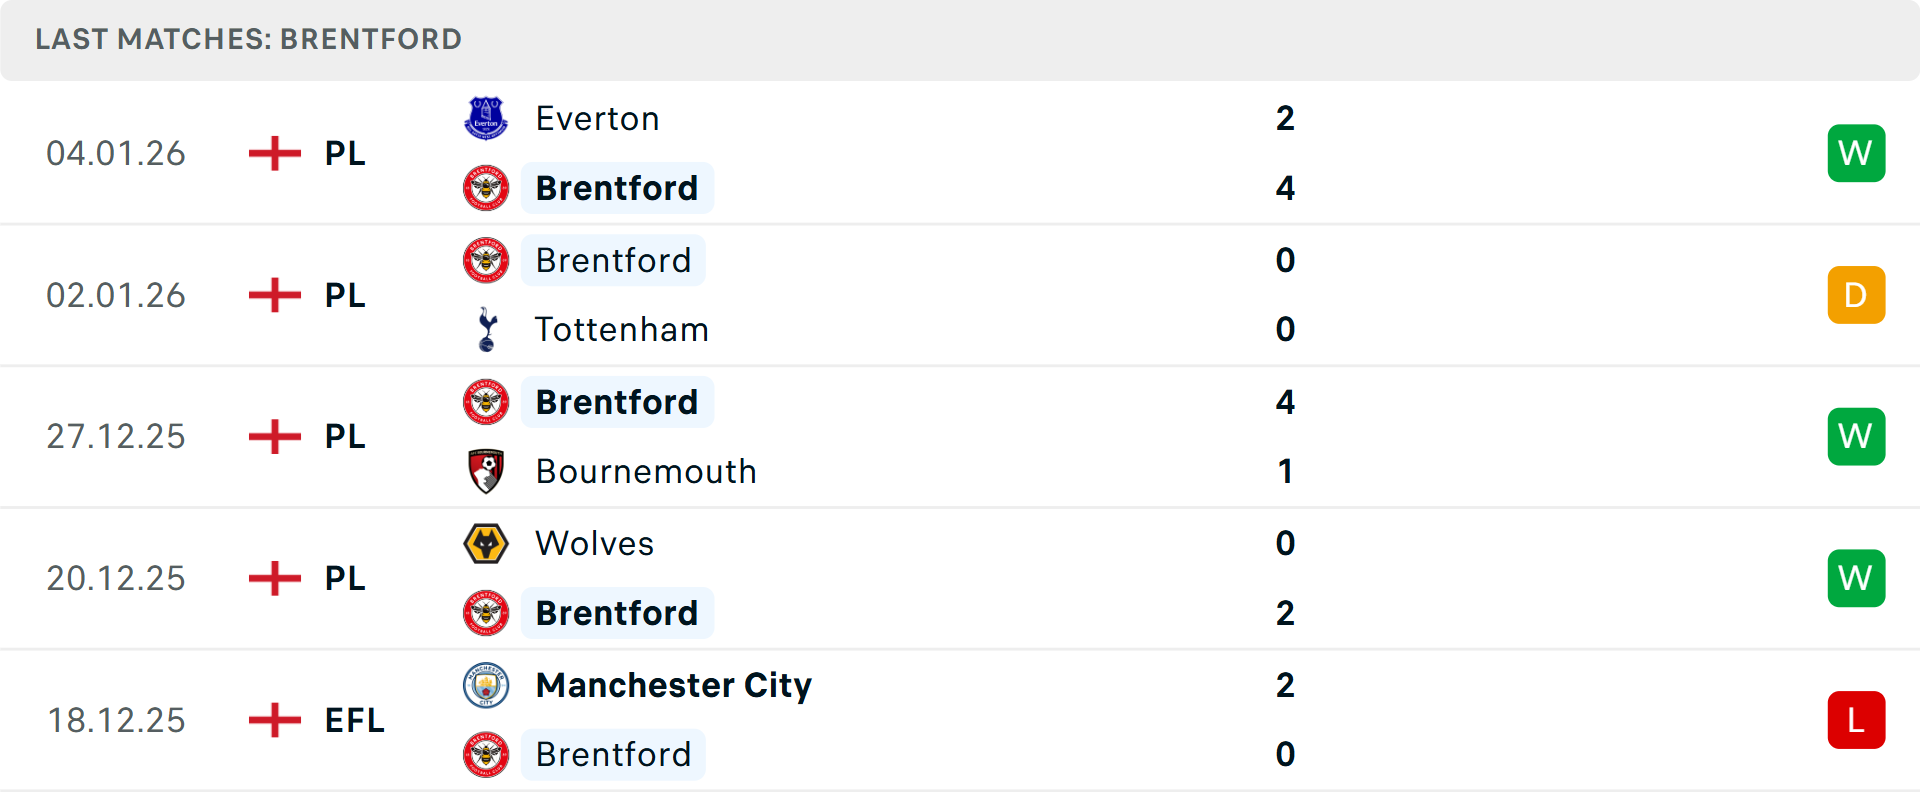The image size is (1920, 792).
Task: Open the Everton team link
Action: pyautogui.click(x=597, y=119)
